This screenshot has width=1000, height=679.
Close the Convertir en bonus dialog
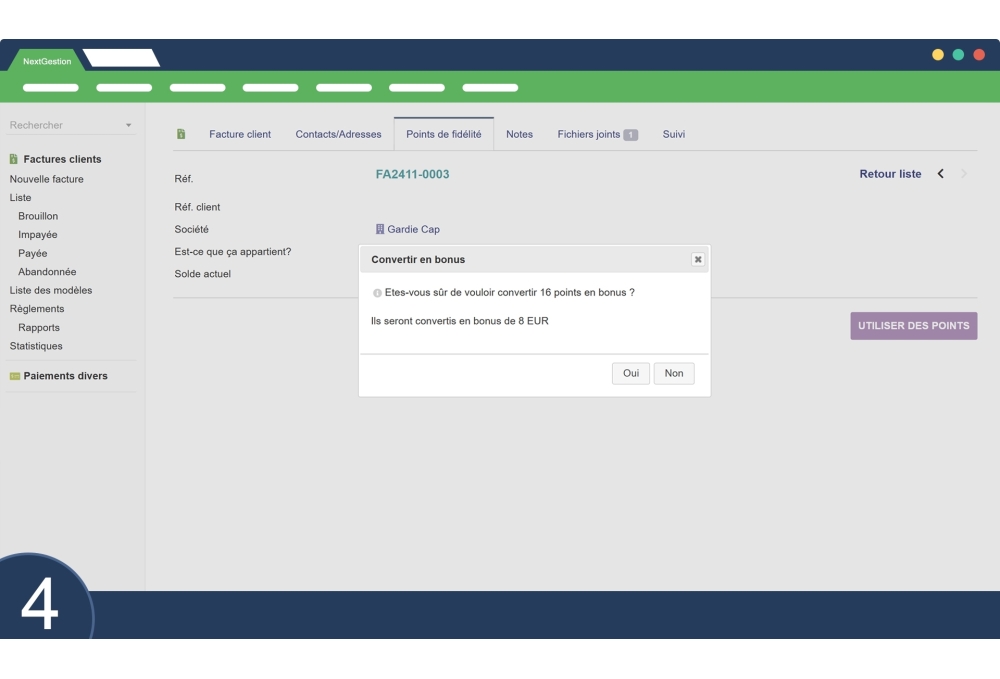698,259
